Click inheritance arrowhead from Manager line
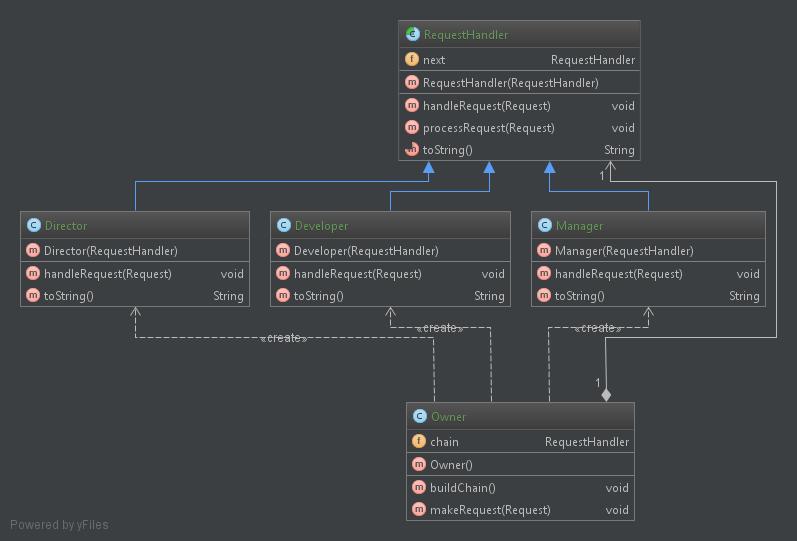The image size is (797, 541). point(549,167)
